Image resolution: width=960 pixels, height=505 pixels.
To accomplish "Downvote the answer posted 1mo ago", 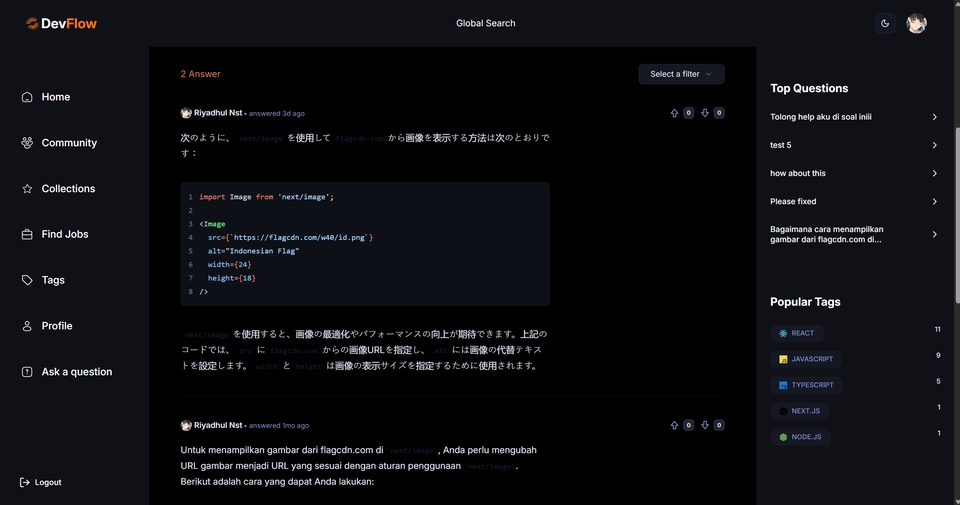I will tap(705, 425).
